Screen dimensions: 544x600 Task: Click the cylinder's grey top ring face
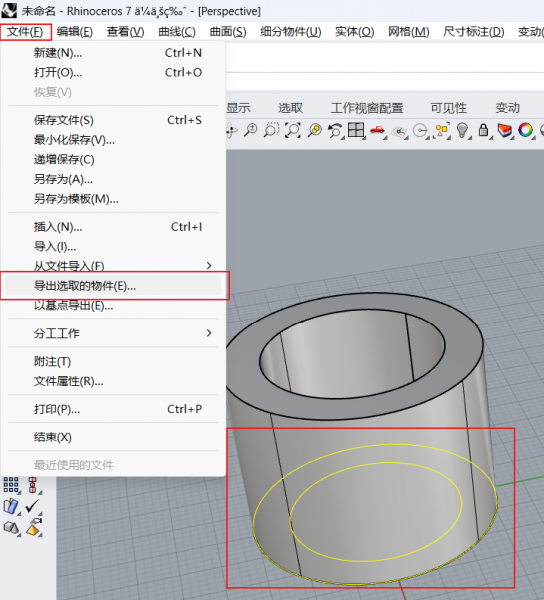[x=463, y=344]
